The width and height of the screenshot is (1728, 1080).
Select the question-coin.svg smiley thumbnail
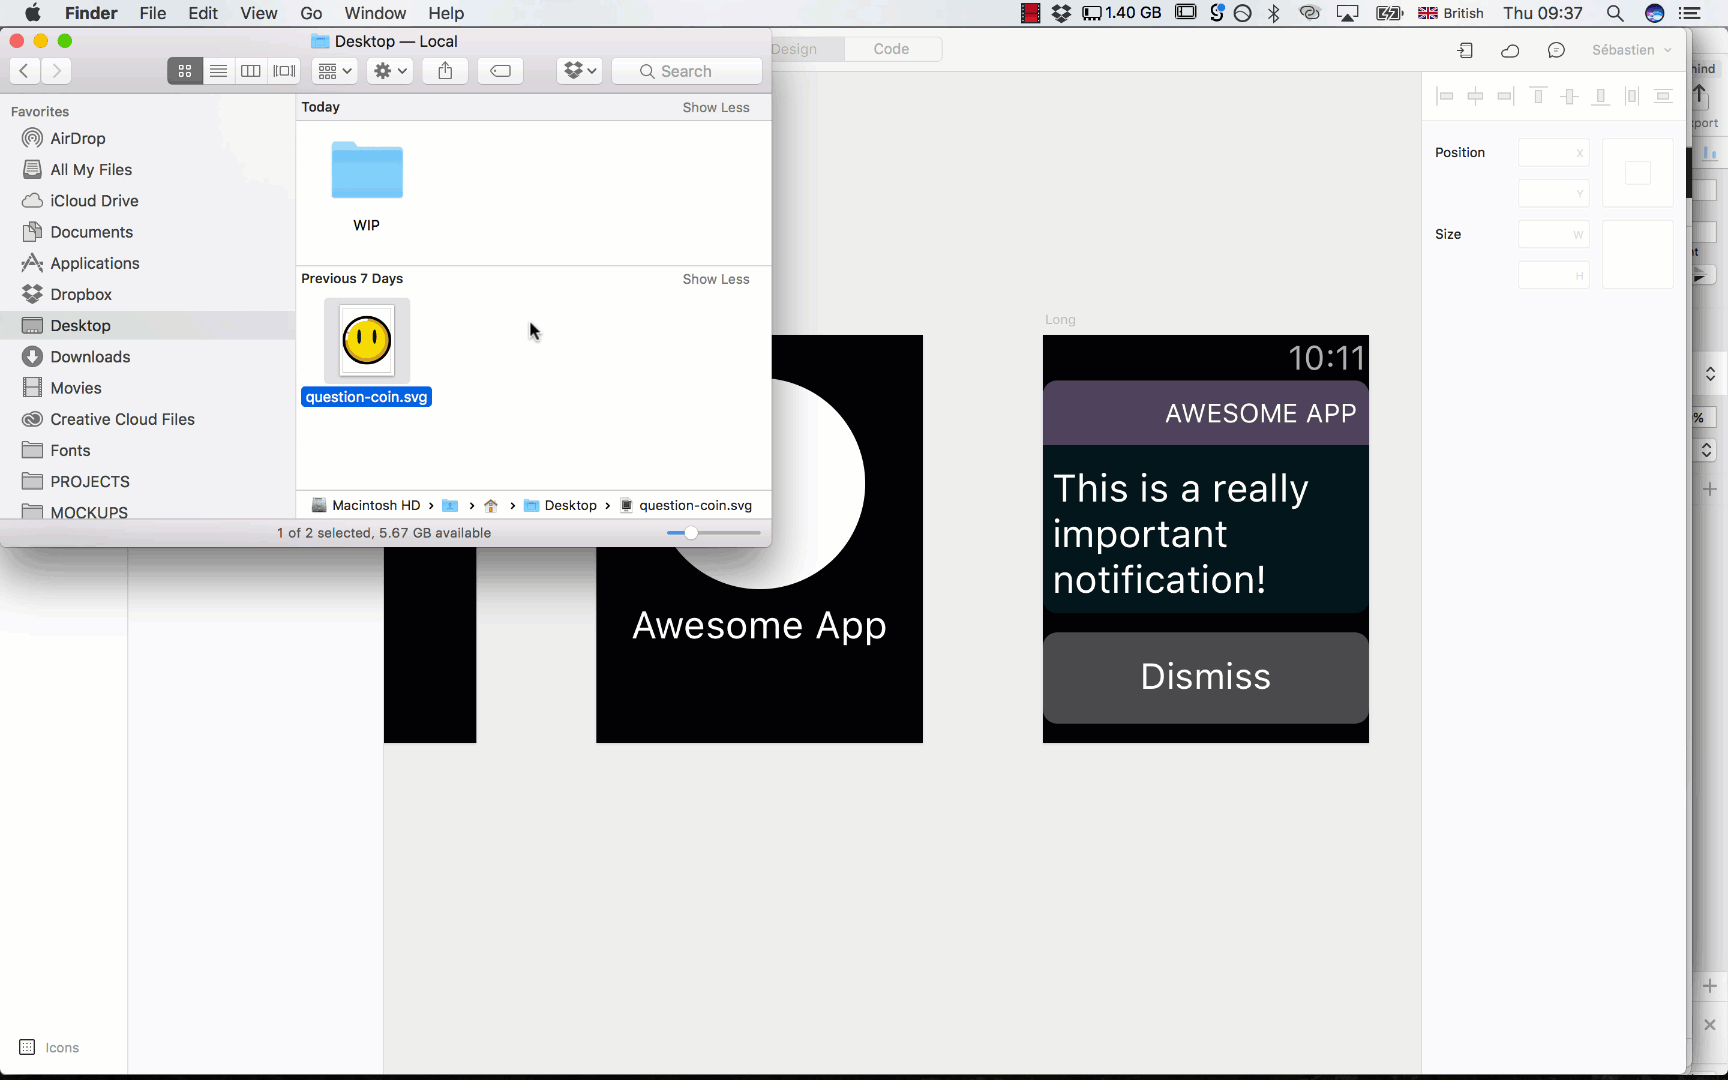pyautogui.click(x=367, y=341)
